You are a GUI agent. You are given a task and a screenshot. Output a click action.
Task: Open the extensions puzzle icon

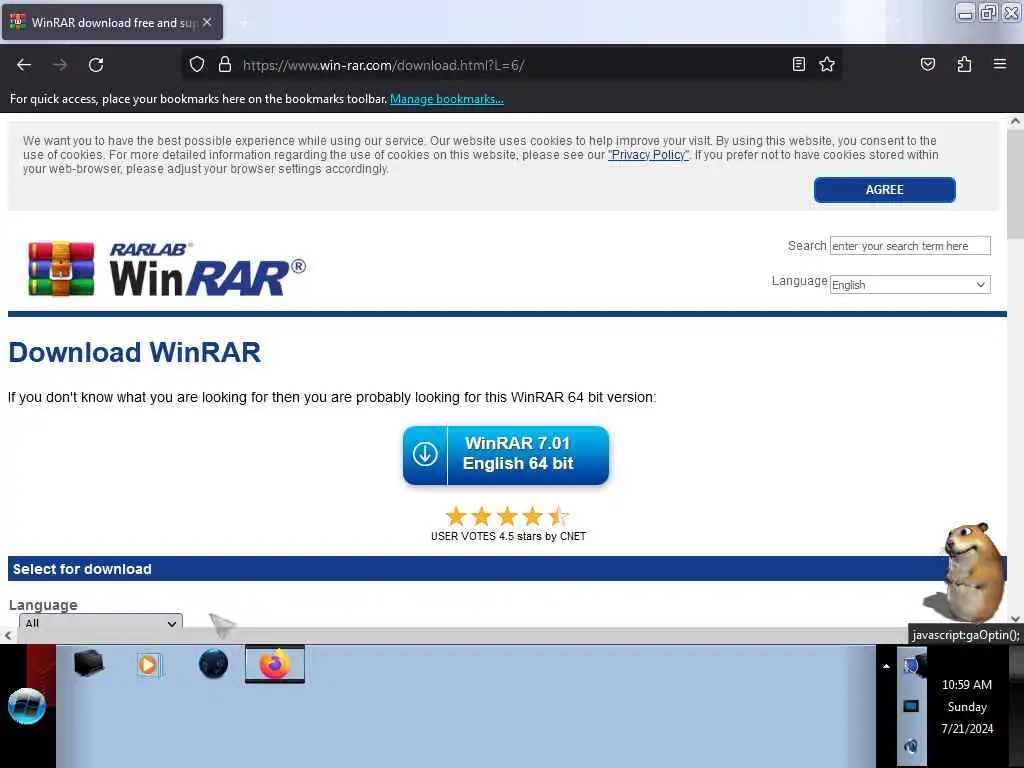pyautogui.click(x=964, y=64)
